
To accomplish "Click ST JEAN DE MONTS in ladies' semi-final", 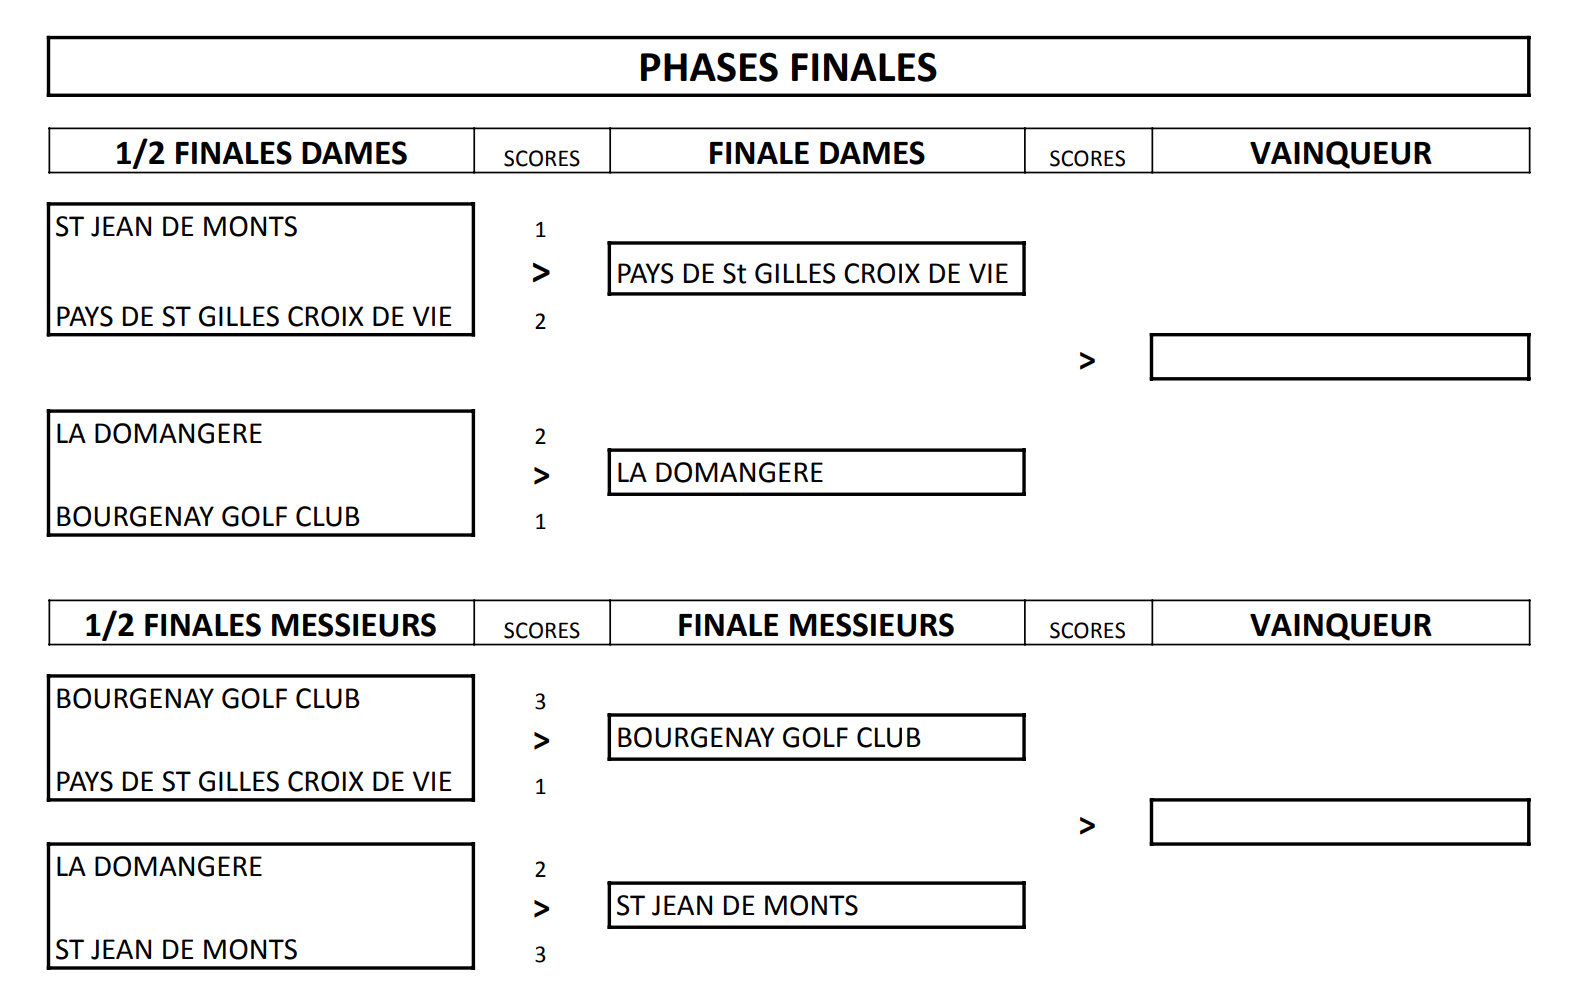I will pyautogui.click(x=177, y=227).
